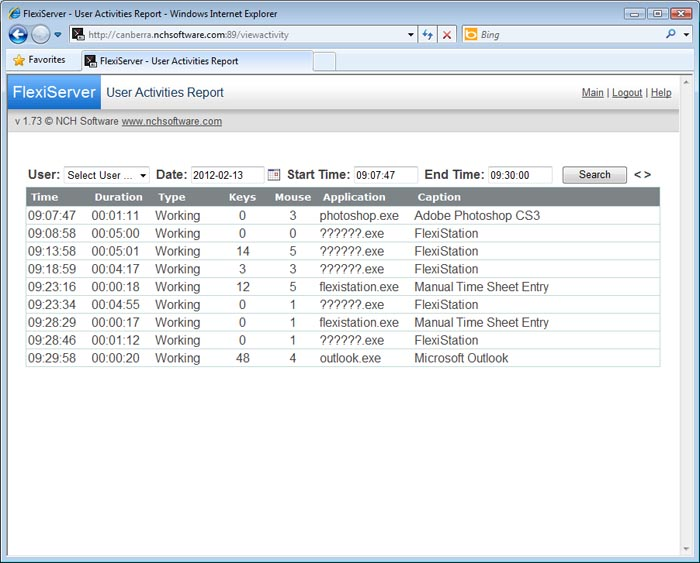Screen dimensions: 700x563
Task: Click the Search button
Action: (594, 175)
